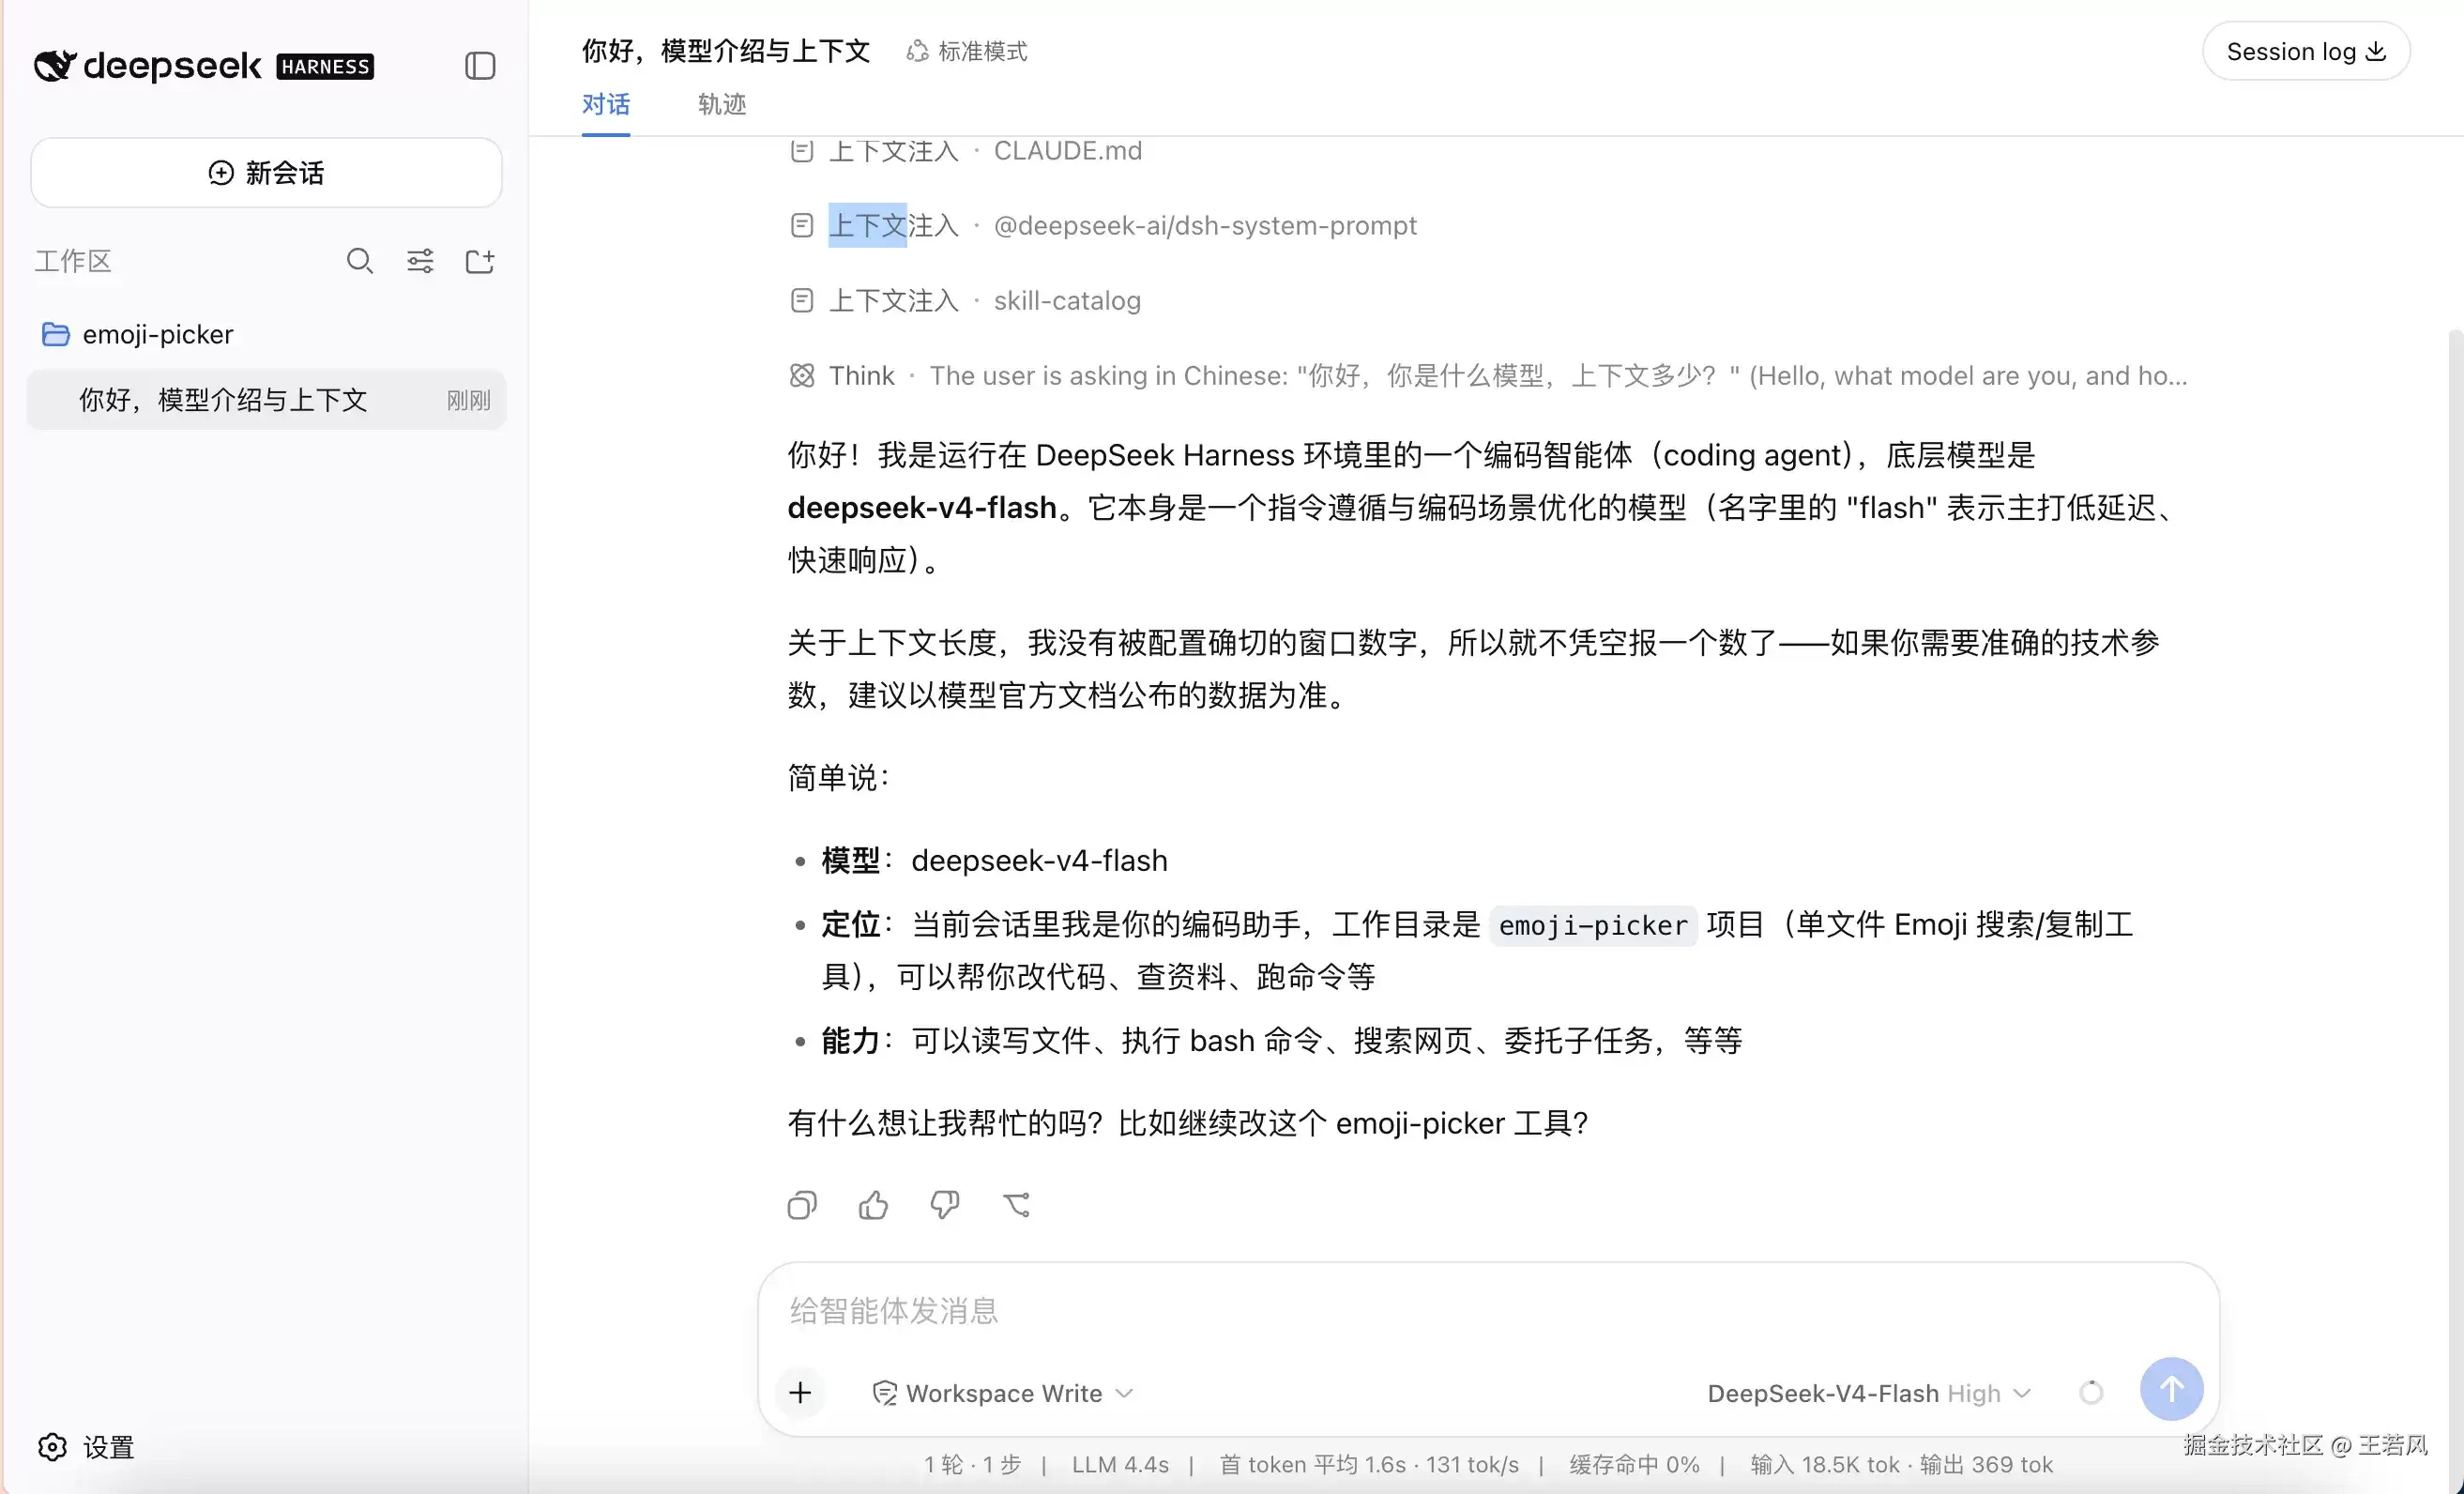The image size is (2464, 1494).
Task: Collapse the sidebar with the panel icon
Action: 480,66
